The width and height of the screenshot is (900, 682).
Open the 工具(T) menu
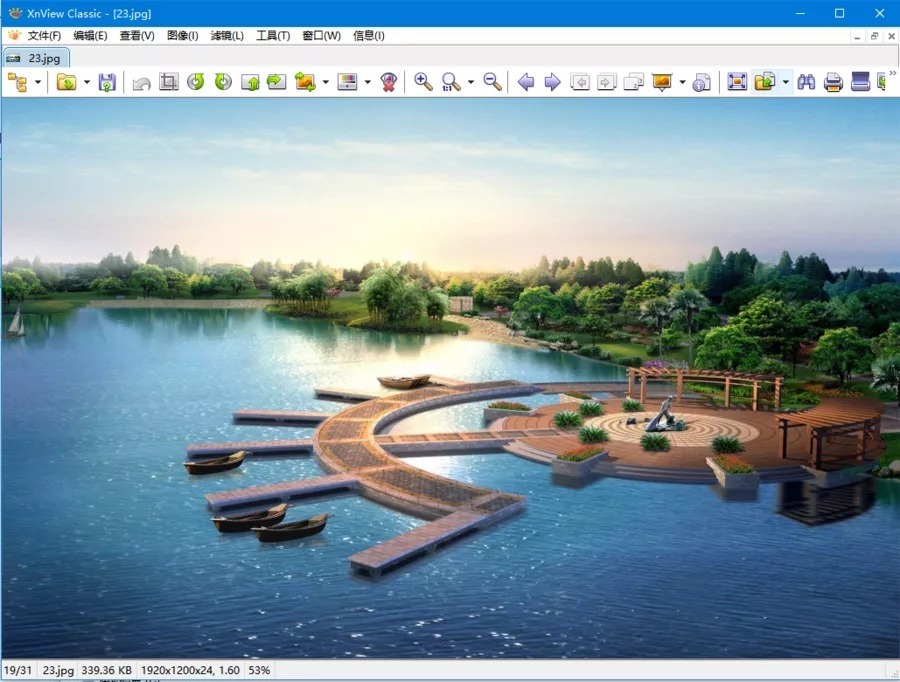[x=273, y=36]
